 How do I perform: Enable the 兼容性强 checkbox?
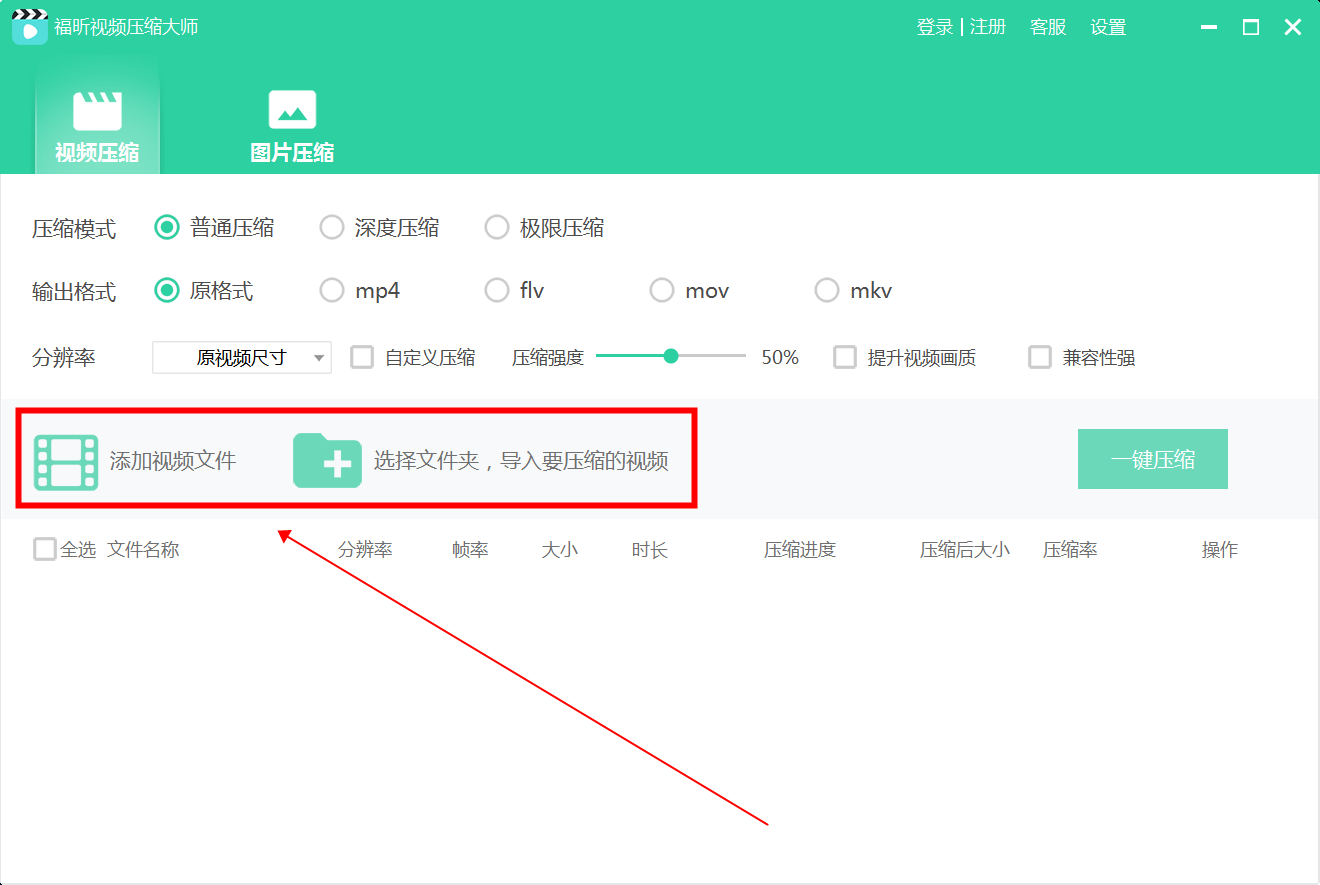(x=1040, y=357)
